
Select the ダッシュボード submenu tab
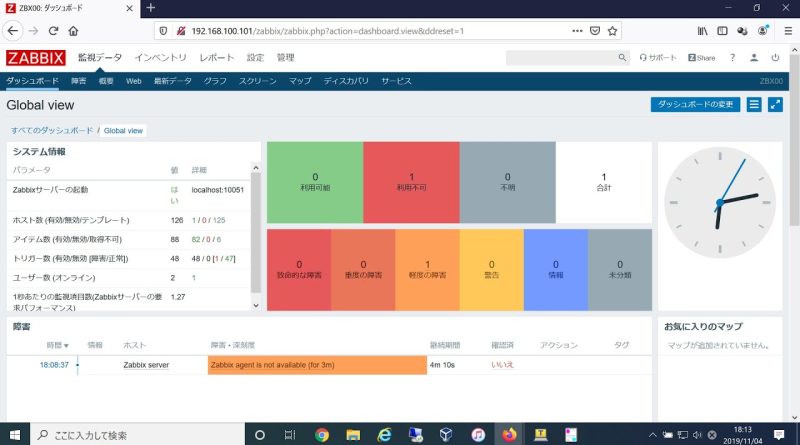tap(32, 81)
